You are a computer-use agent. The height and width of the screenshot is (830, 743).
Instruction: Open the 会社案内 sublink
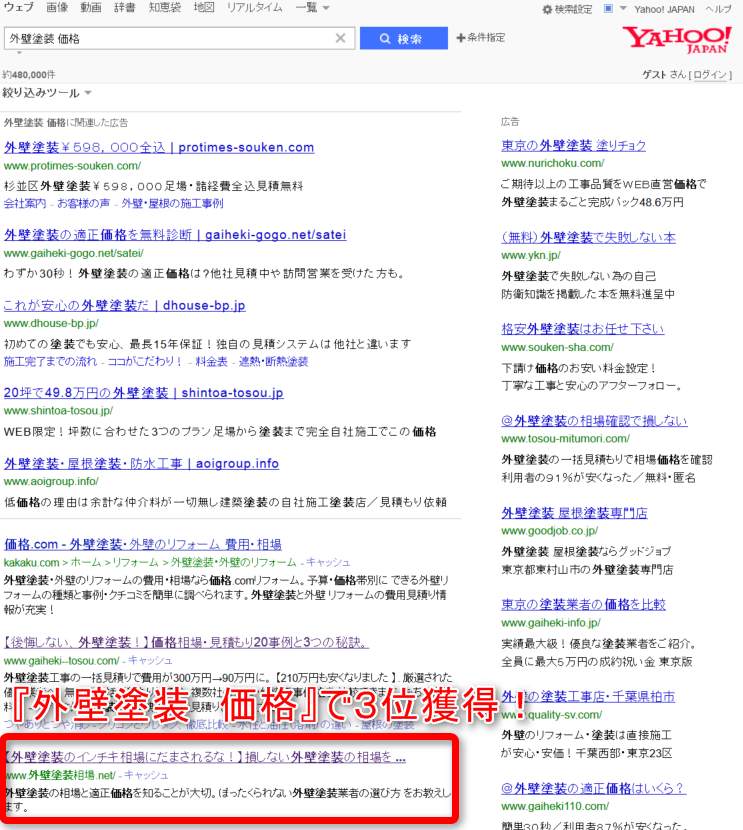coord(25,203)
